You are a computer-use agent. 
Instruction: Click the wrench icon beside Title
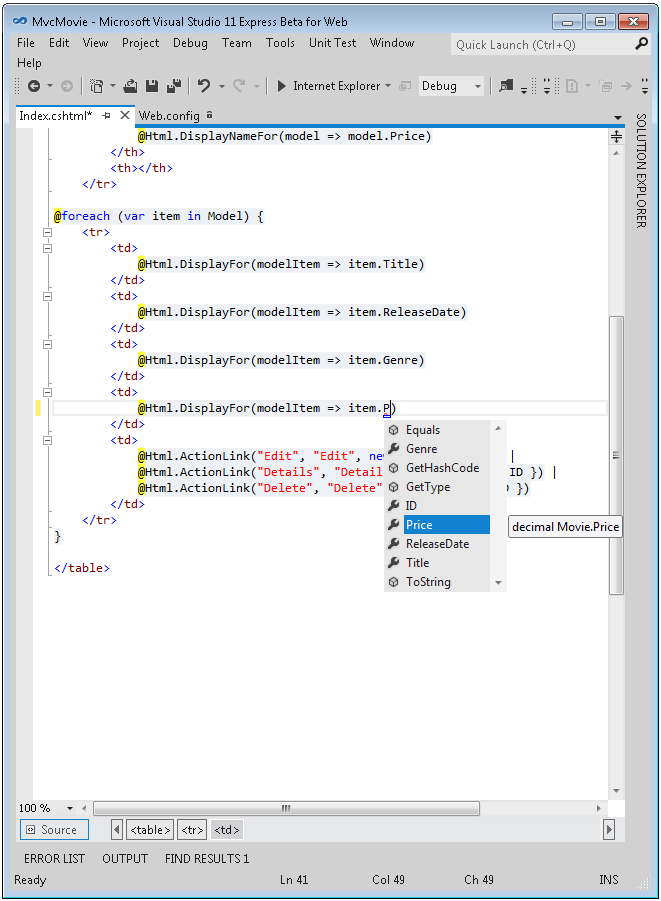coord(394,563)
